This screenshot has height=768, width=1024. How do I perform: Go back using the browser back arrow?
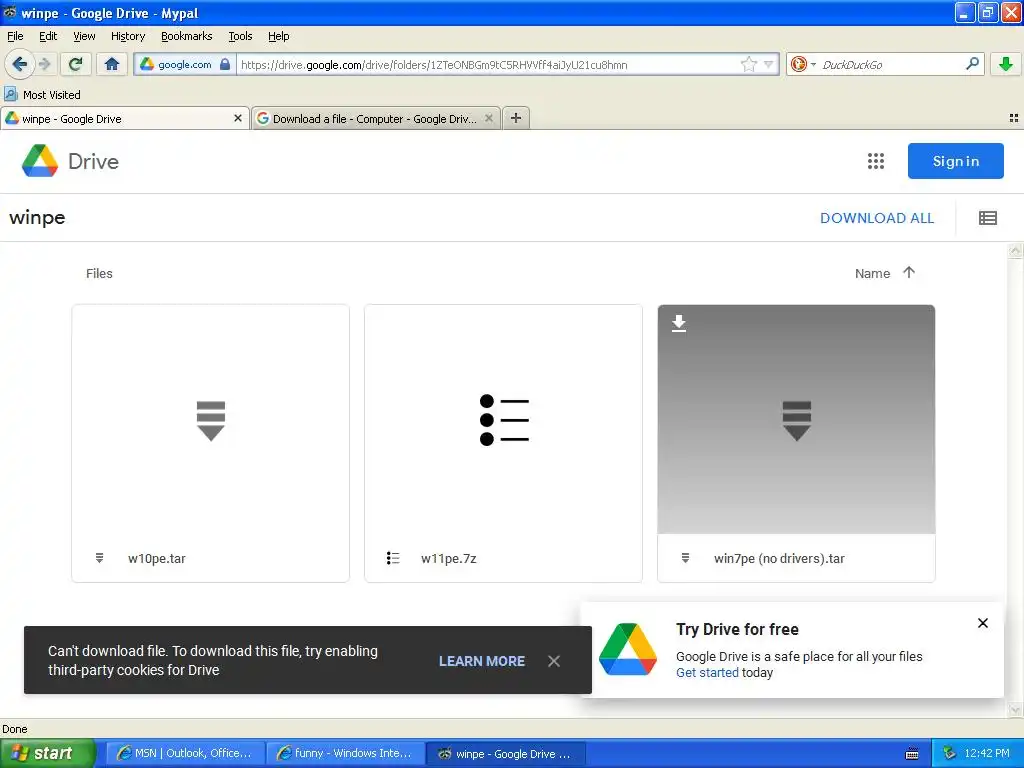pos(19,64)
